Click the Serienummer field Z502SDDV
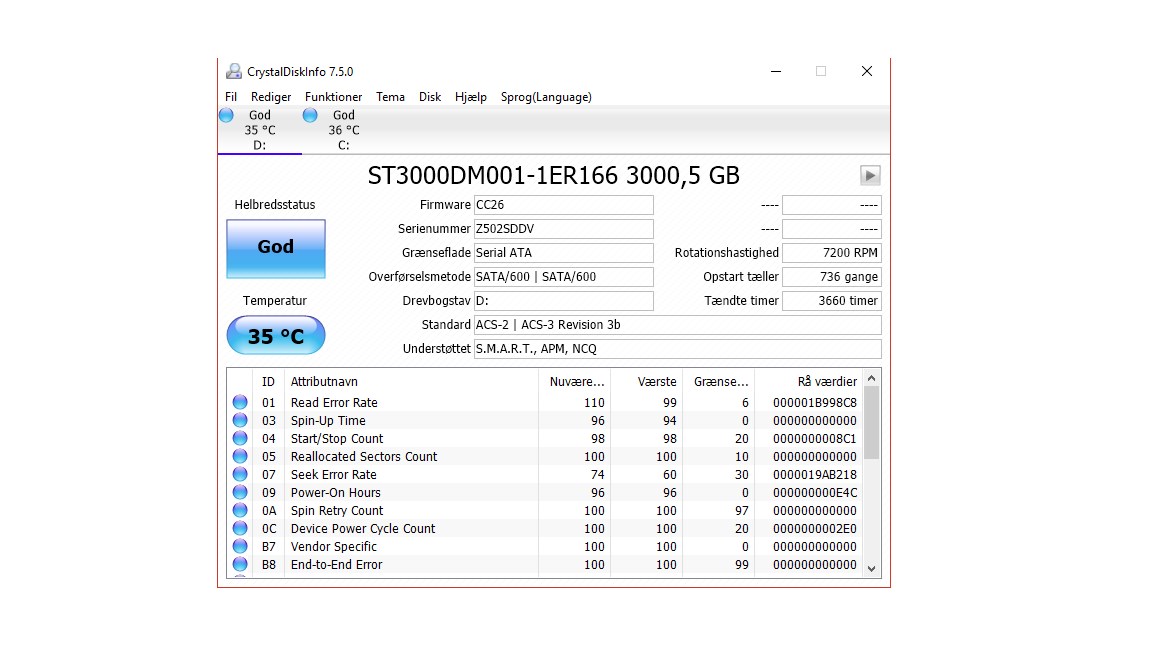This screenshot has height=648, width=1152. point(564,228)
